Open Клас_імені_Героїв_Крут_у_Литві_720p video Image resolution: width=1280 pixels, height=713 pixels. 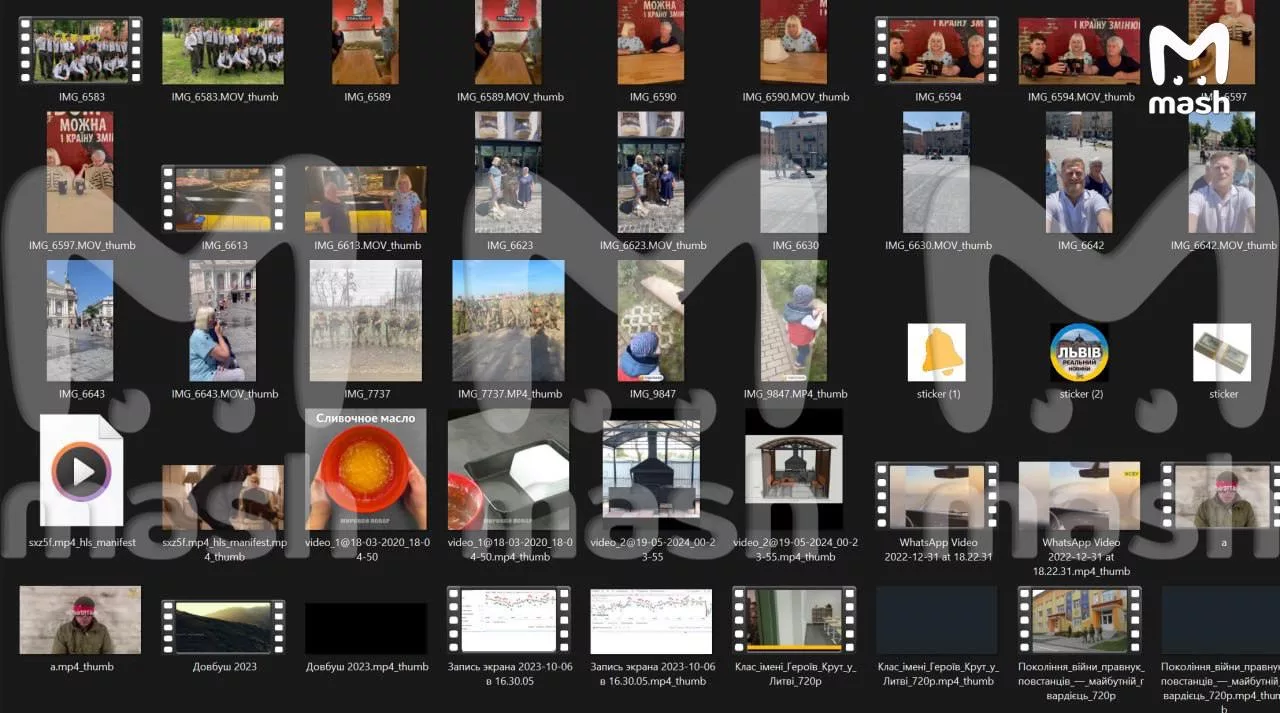(795, 620)
